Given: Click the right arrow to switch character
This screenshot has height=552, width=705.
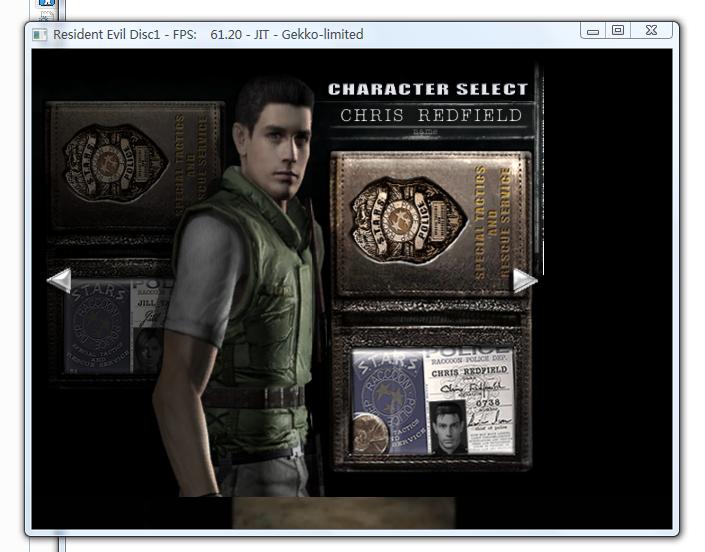Looking at the screenshot, I should click(525, 281).
